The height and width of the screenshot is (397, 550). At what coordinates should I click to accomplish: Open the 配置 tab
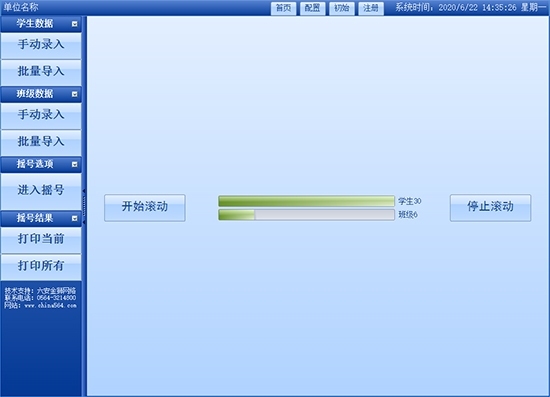pyautogui.click(x=313, y=8)
